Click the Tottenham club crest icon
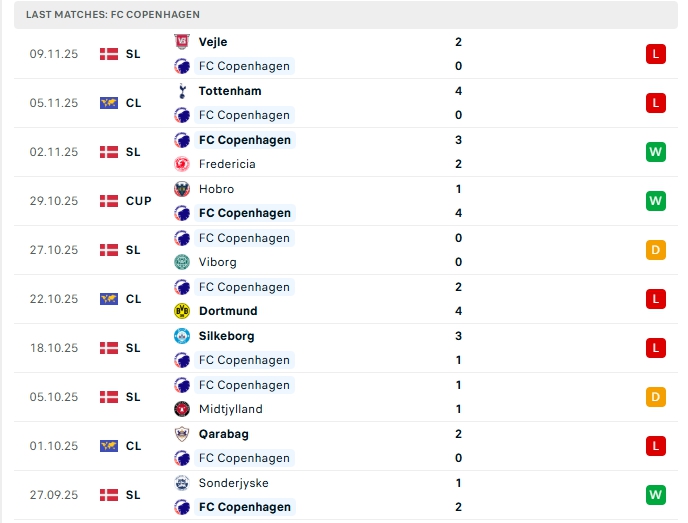 182,91
